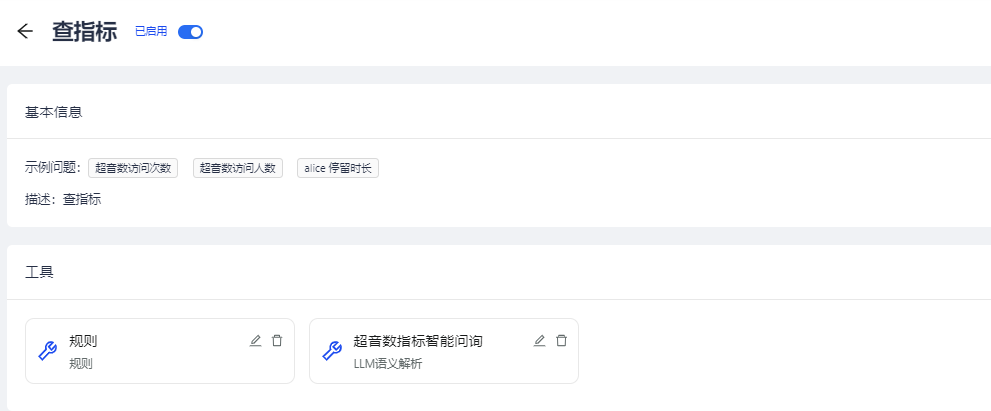The image size is (991, 411).
Task: Select the 超音数访问次数 example question tag
Action: (133, 168)
